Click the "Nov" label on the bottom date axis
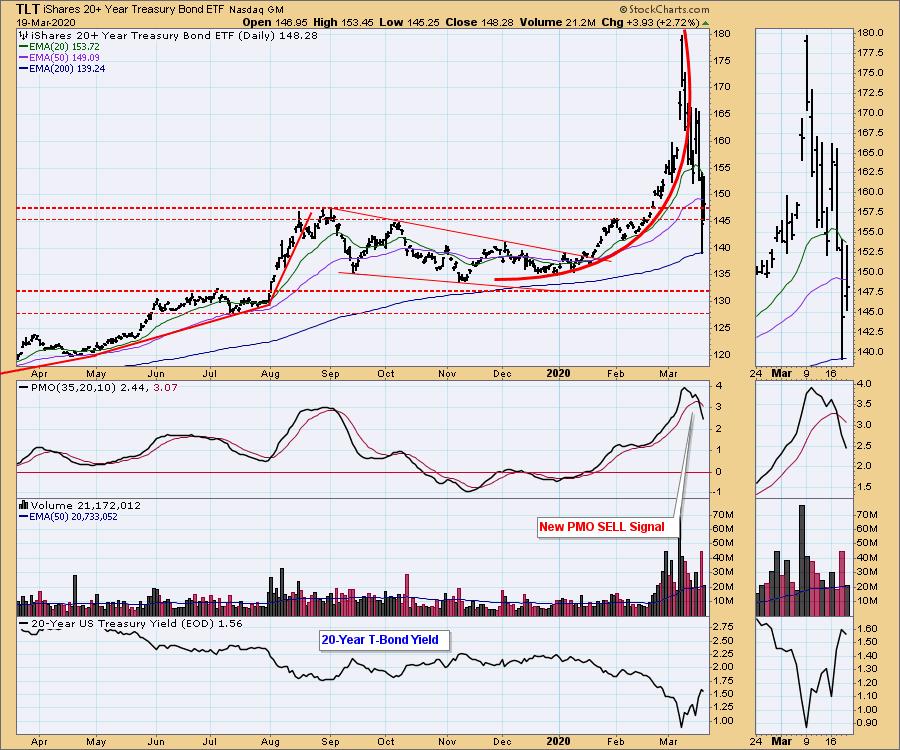This screenshot has height=750, width=900. [x=447, y=741]
